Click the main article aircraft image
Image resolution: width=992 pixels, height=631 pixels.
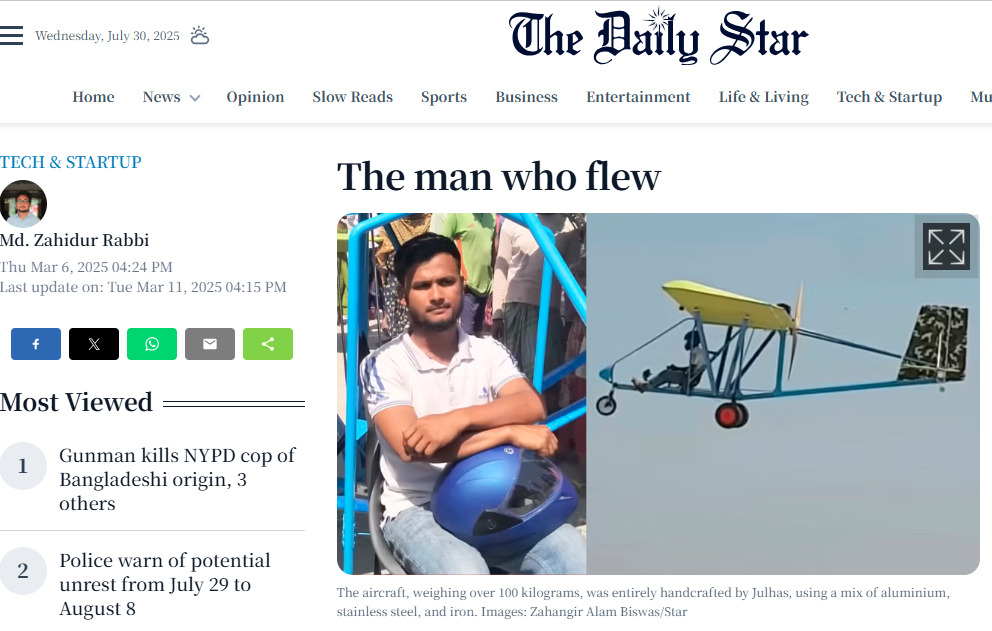(x=658, y=394)
